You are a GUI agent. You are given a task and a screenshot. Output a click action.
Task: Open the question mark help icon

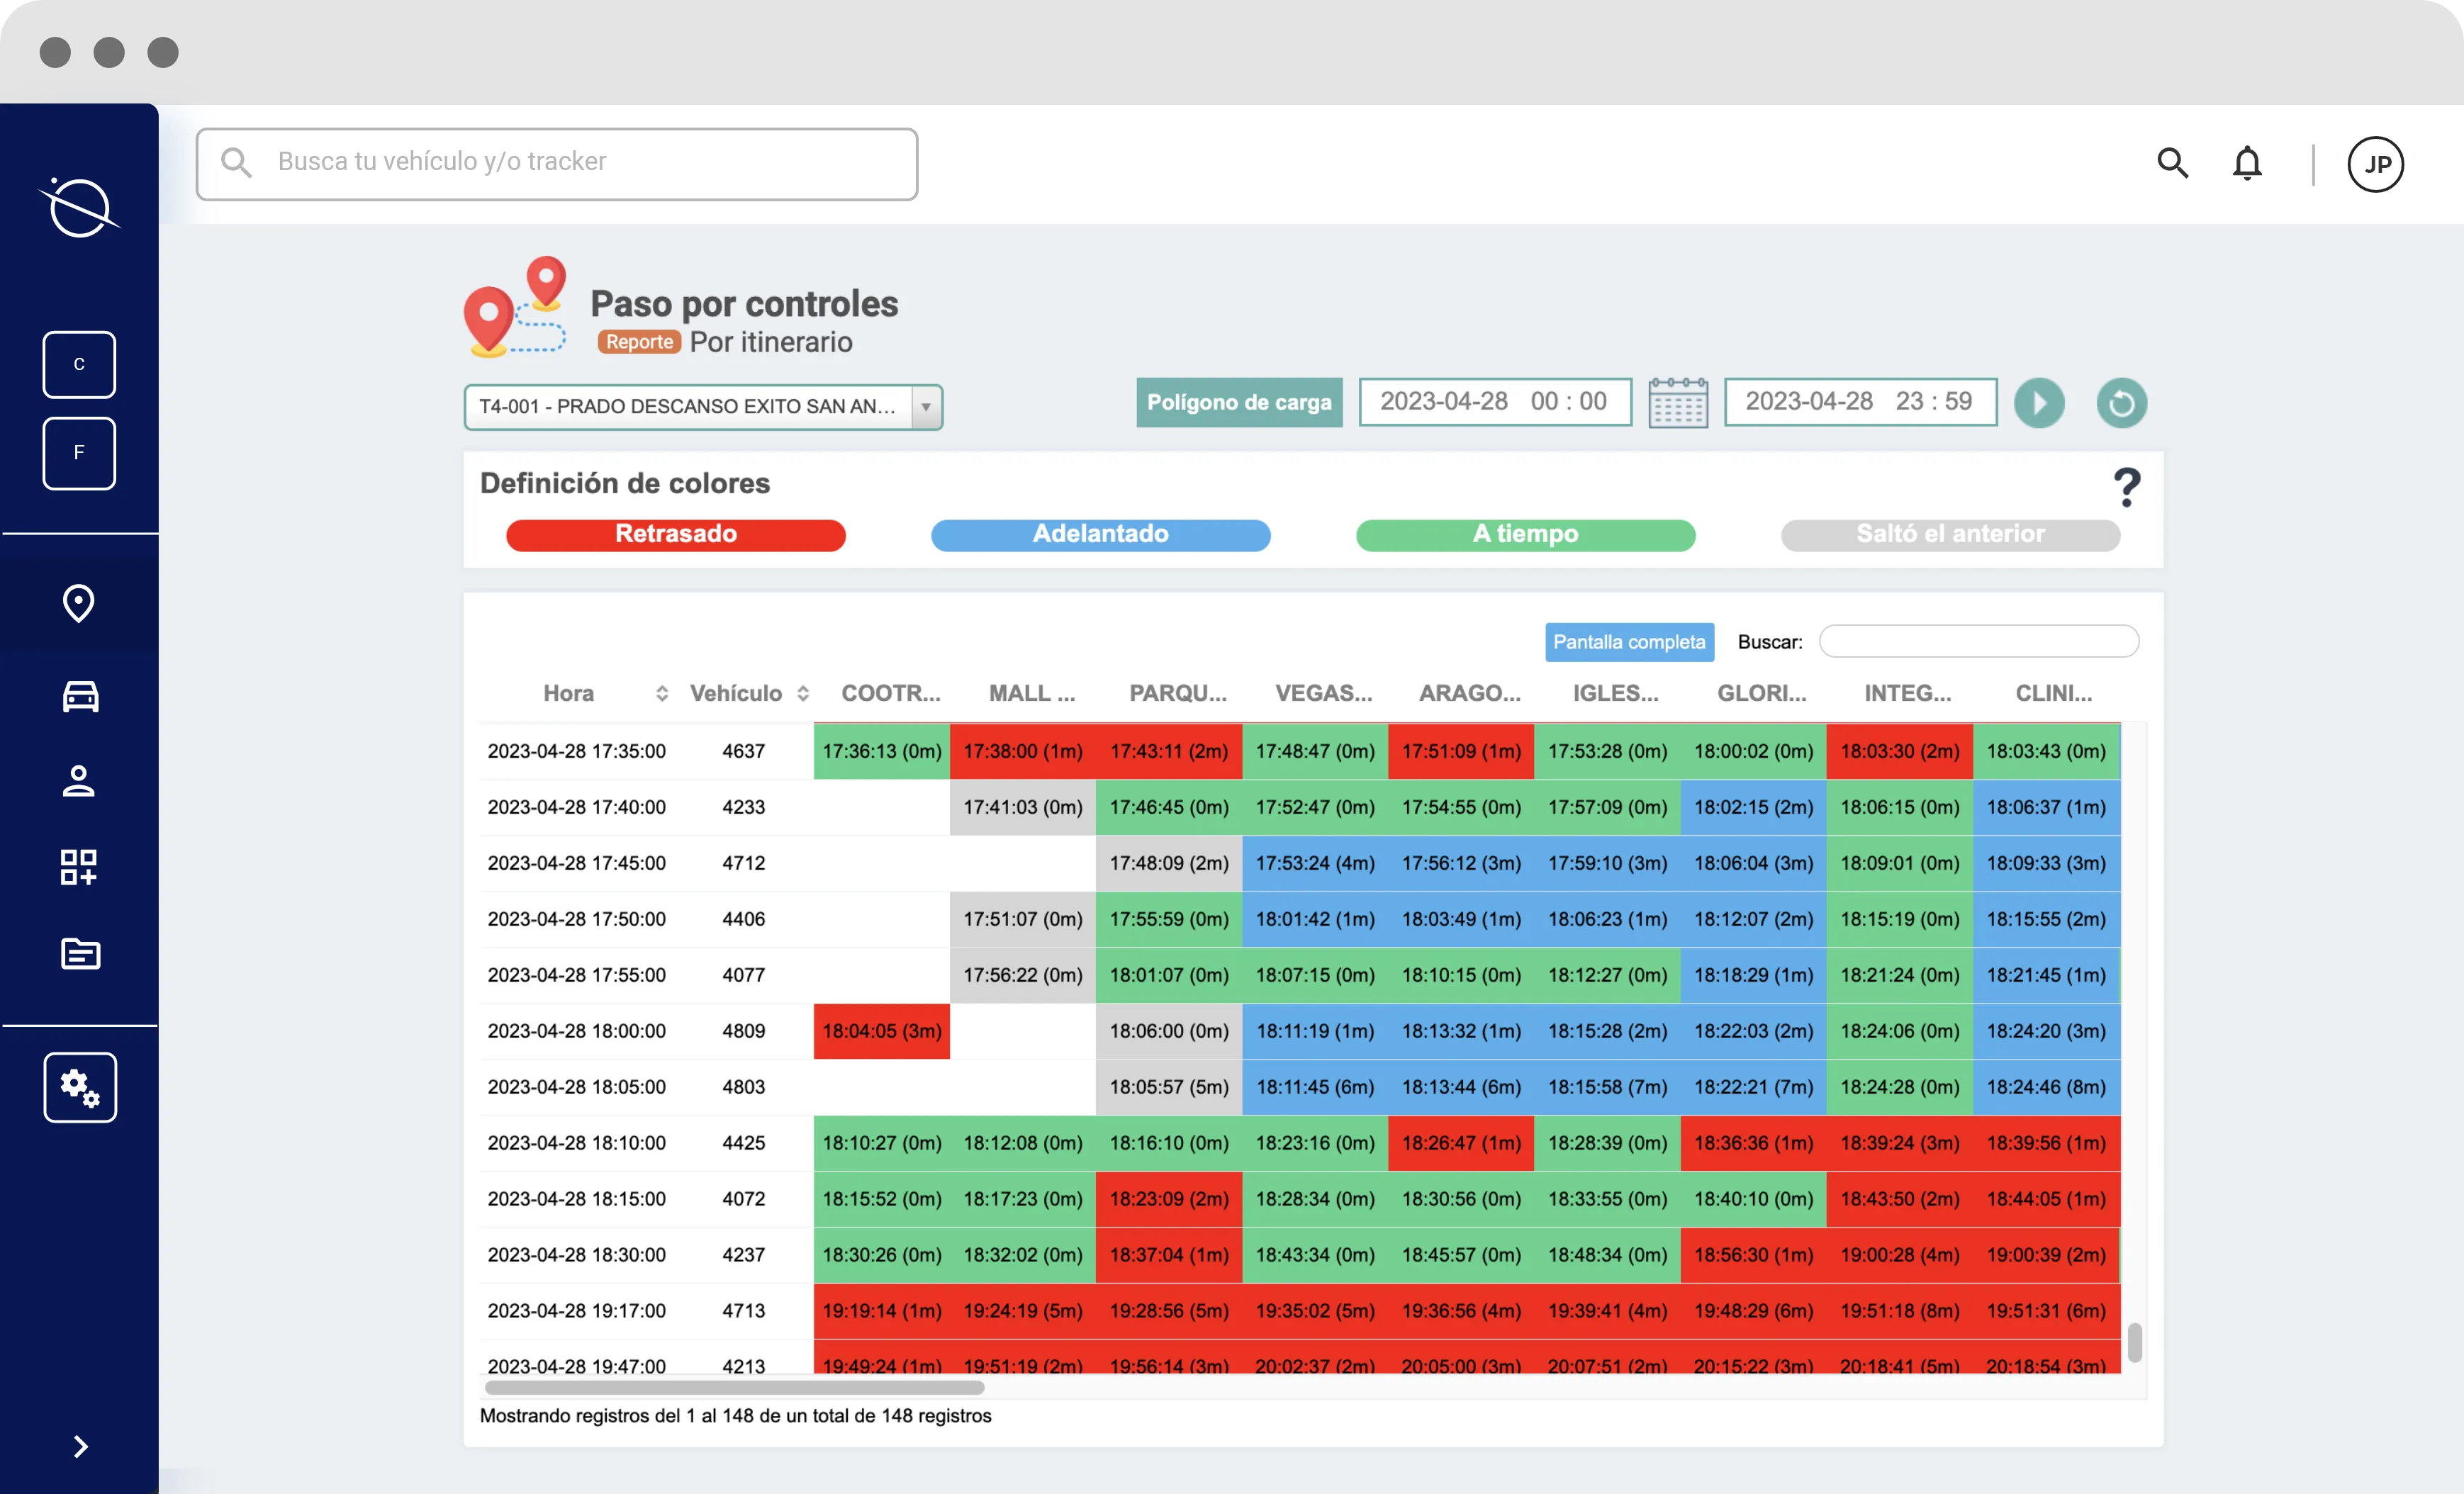tap(2127, 487)
